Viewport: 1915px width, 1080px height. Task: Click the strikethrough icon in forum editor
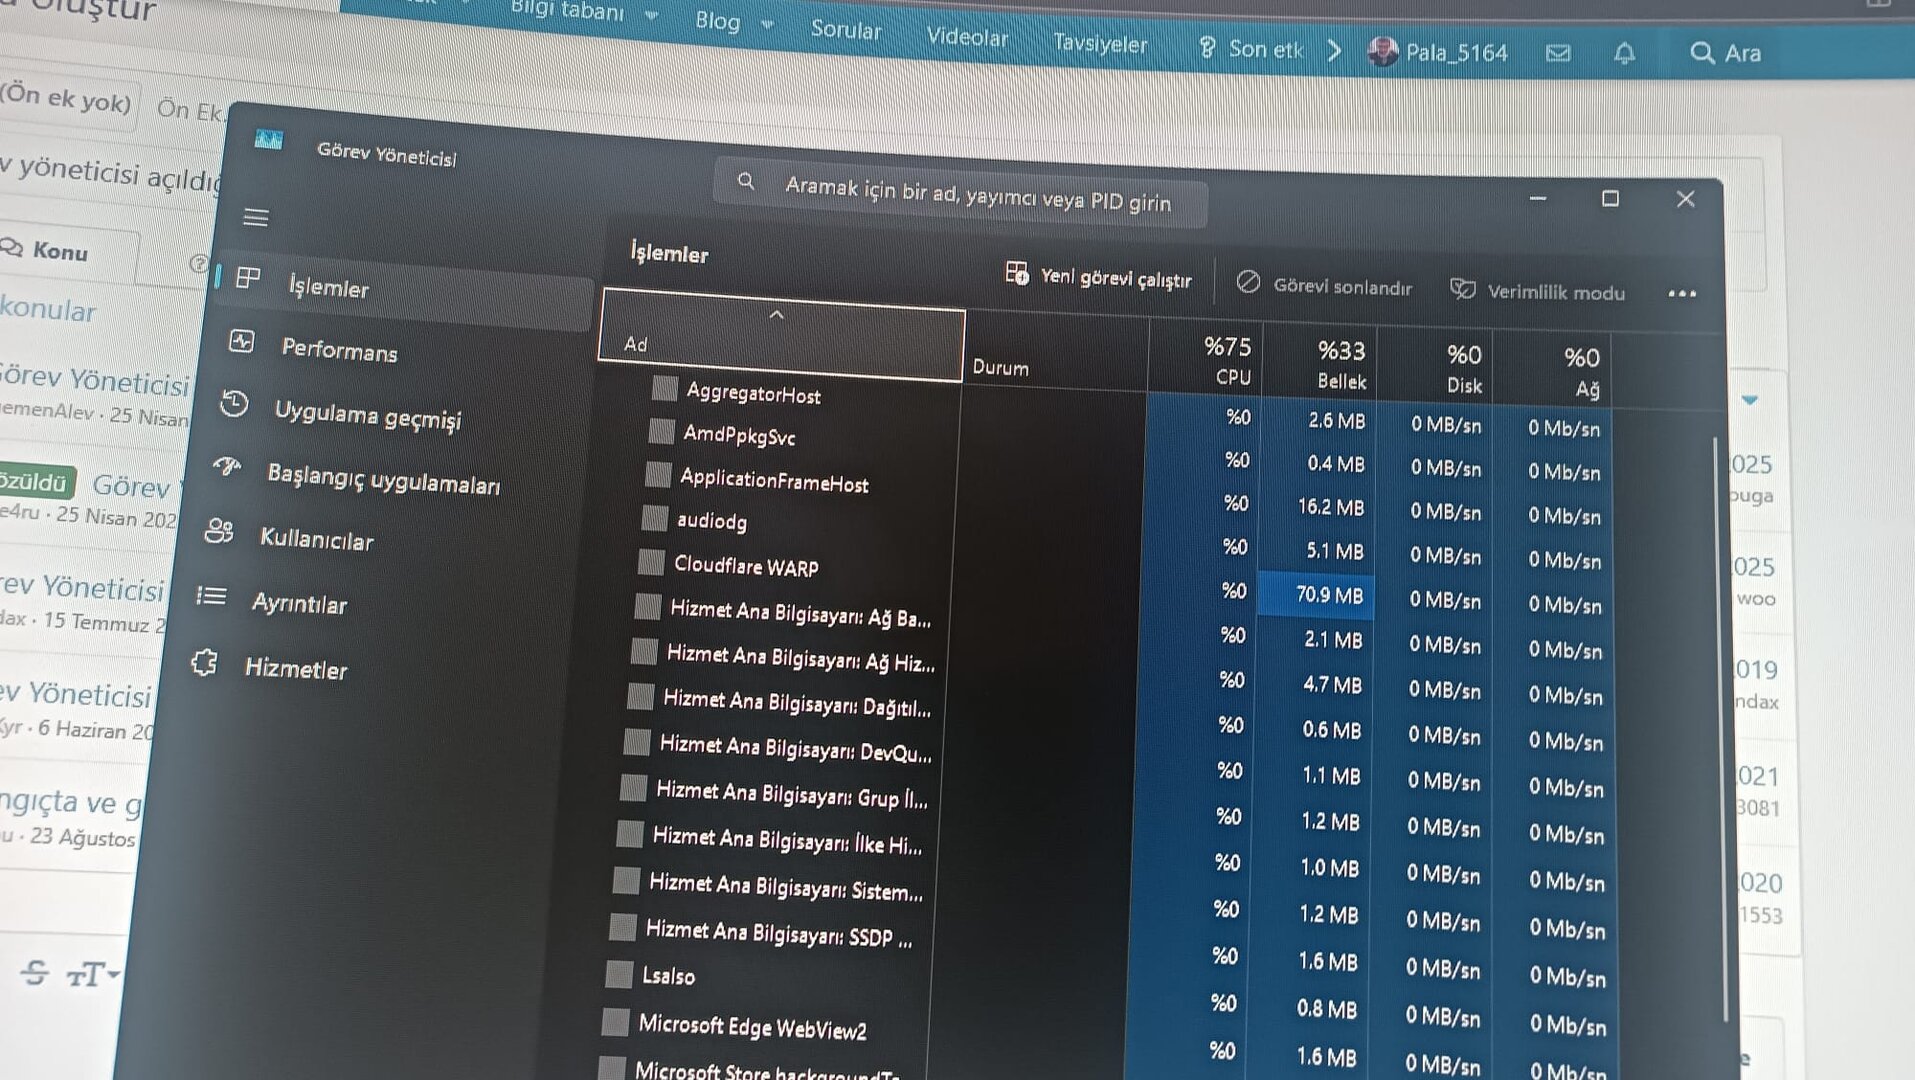click(35, 971)
